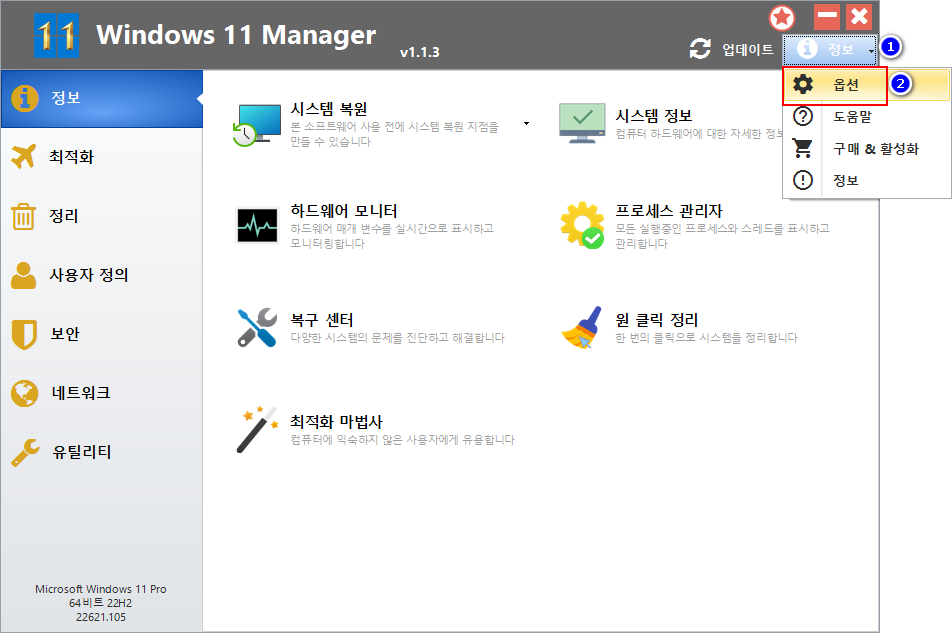The image size is (952, 633).
Task: Switch to the 네트워크 section
Action: (x=101, y=393)
